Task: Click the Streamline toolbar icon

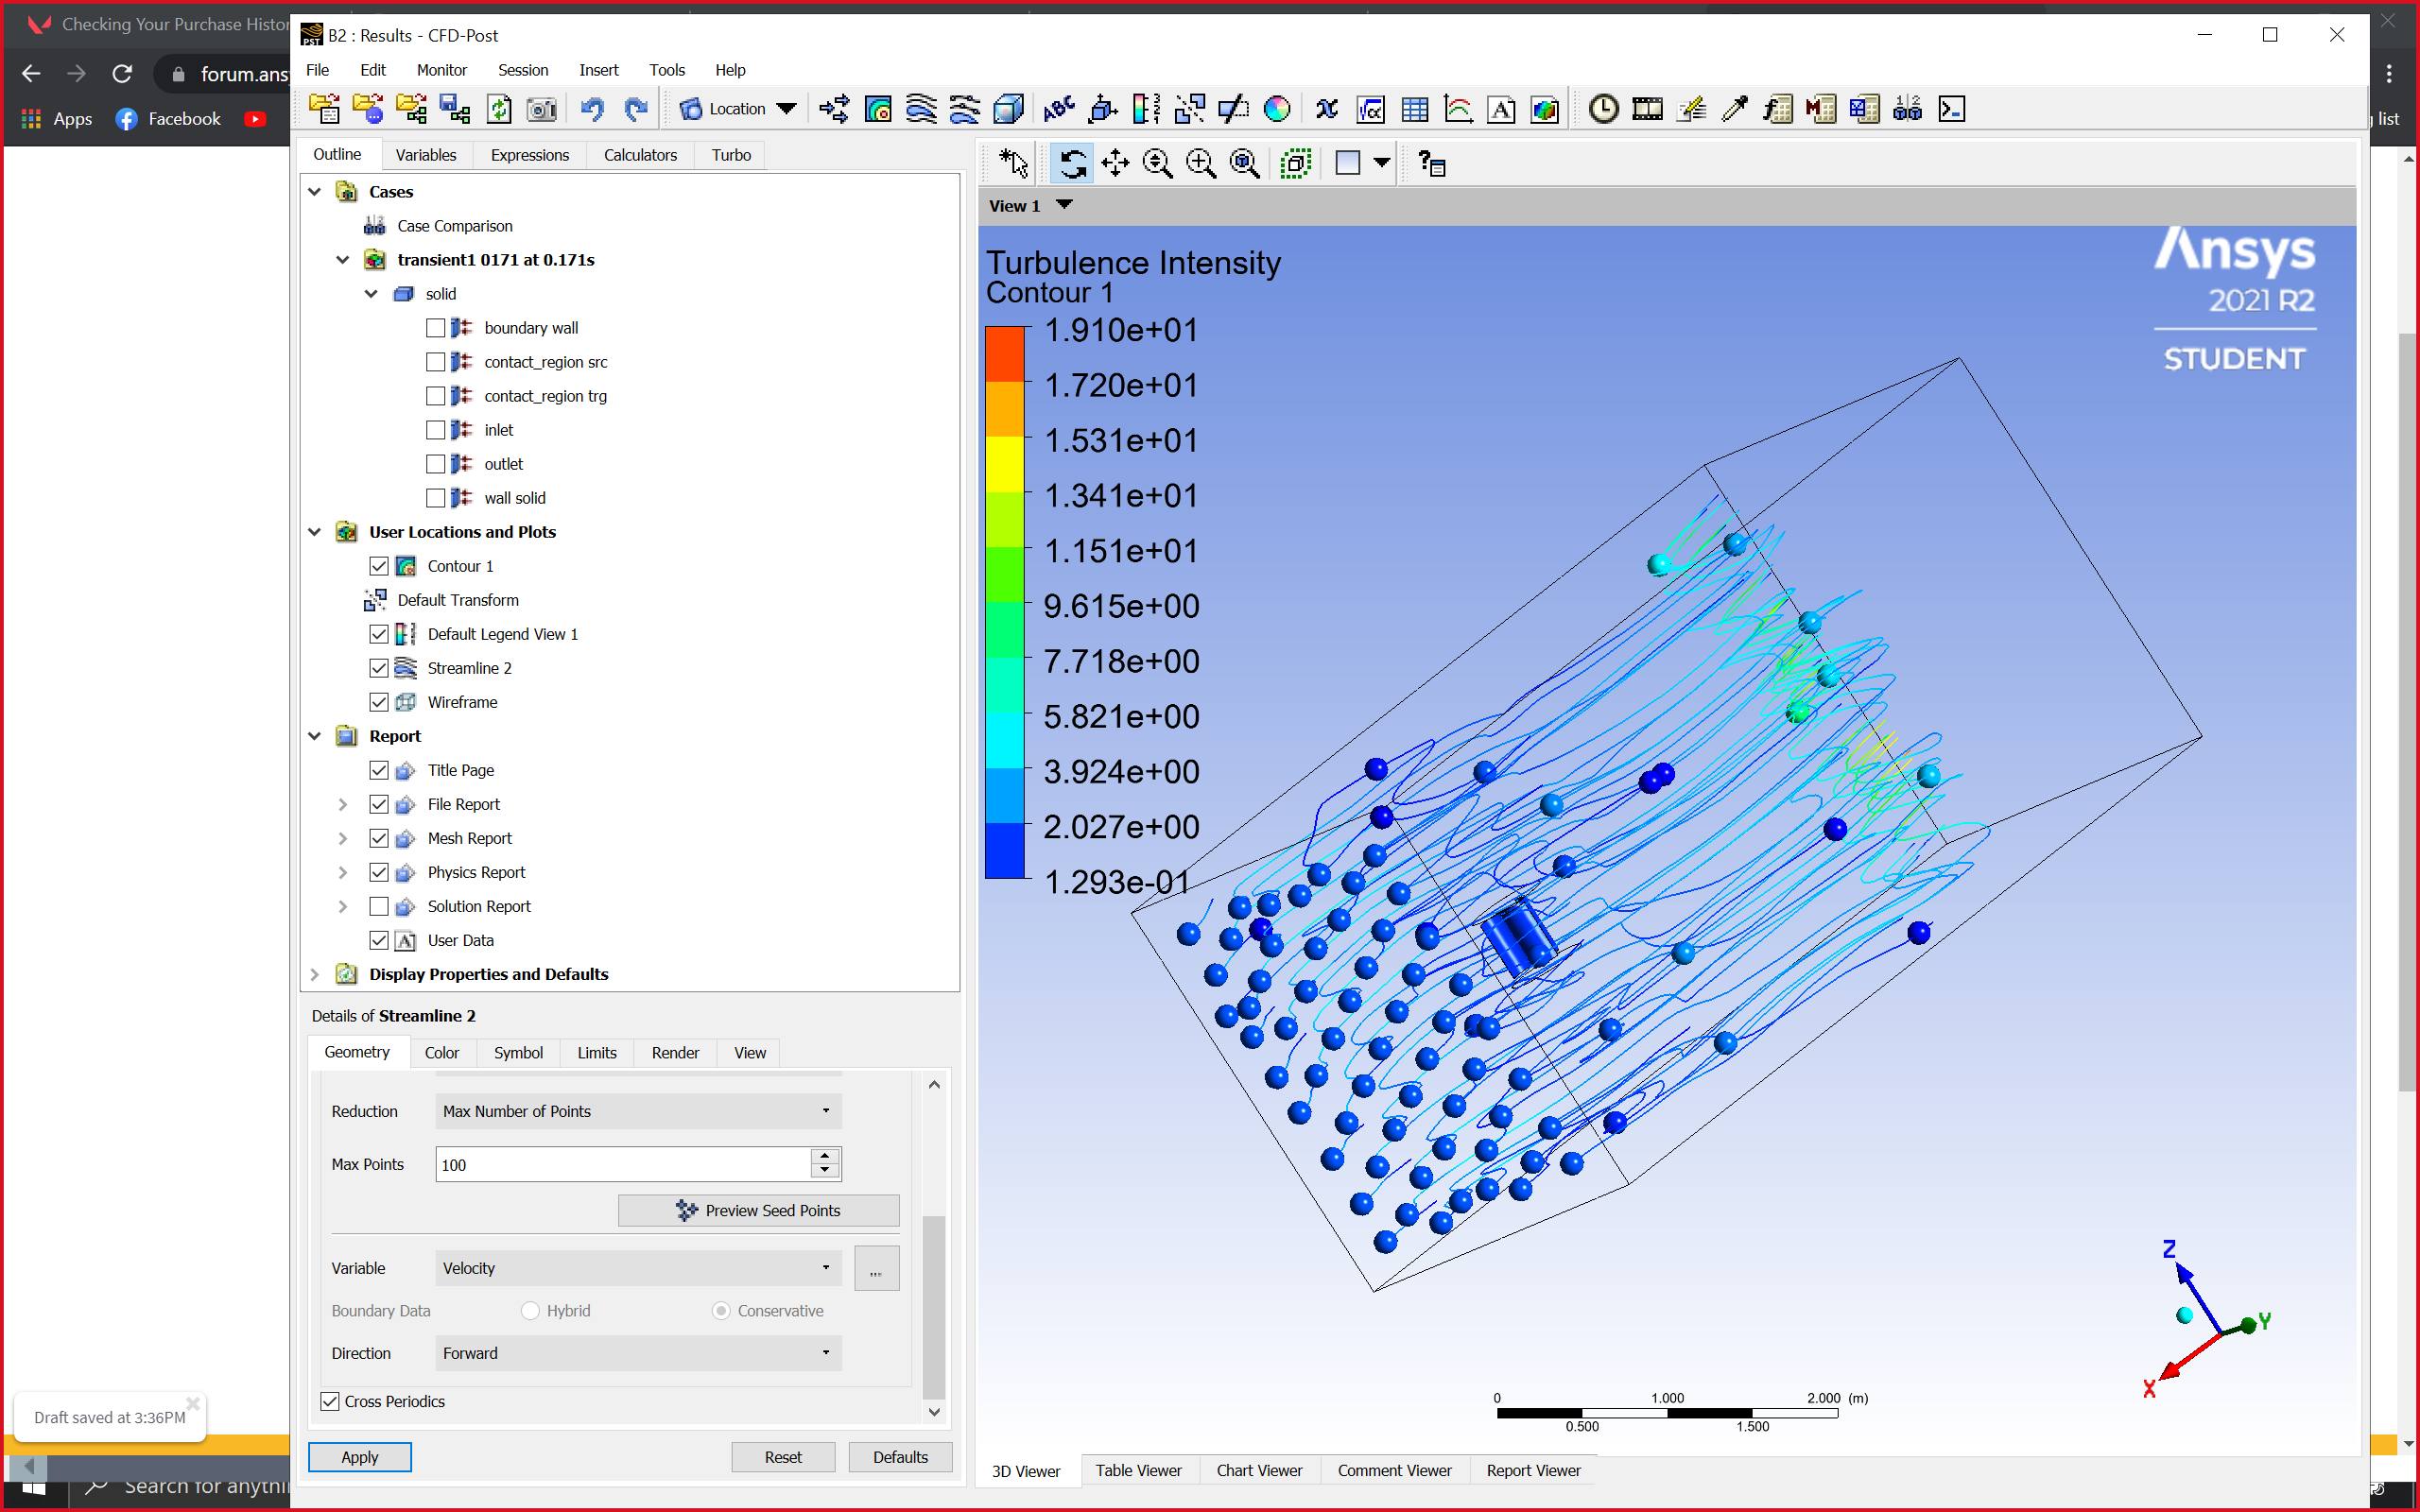Action: point(921,109)
